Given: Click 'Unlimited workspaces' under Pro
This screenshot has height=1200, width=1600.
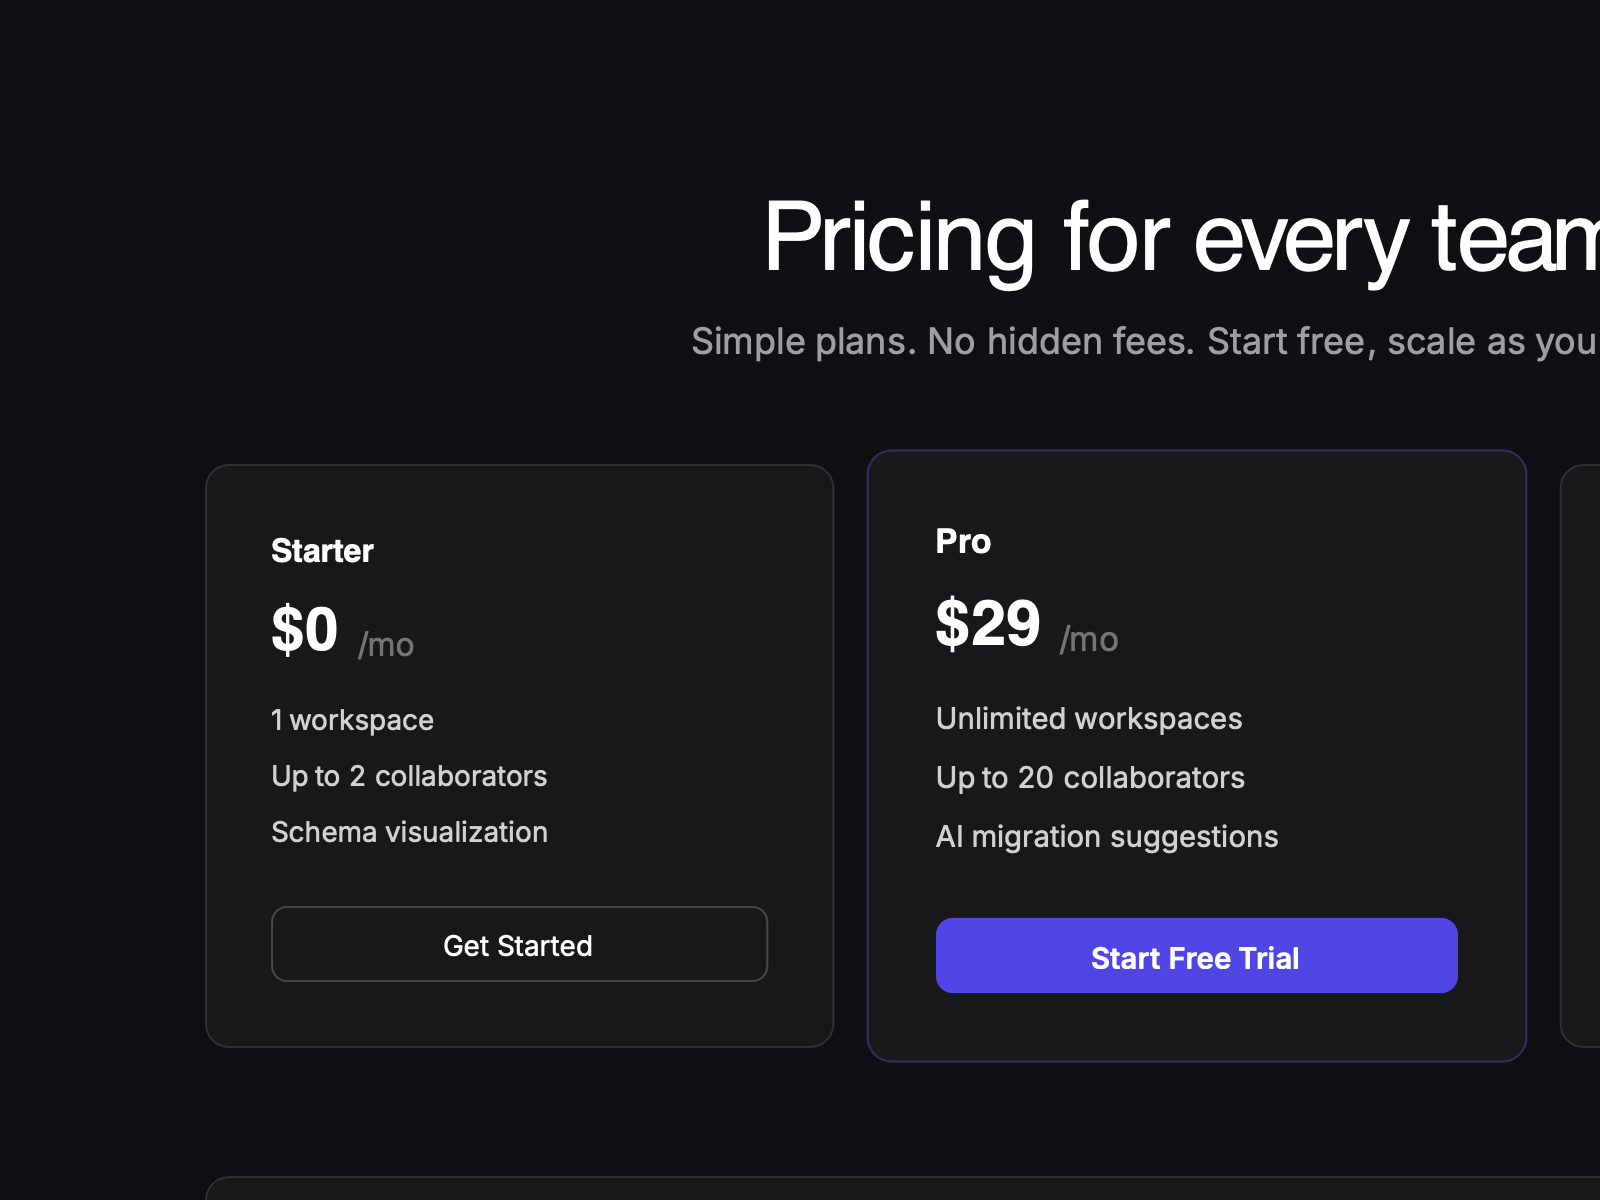Looking at the screenshot, I should point(1088,718).
